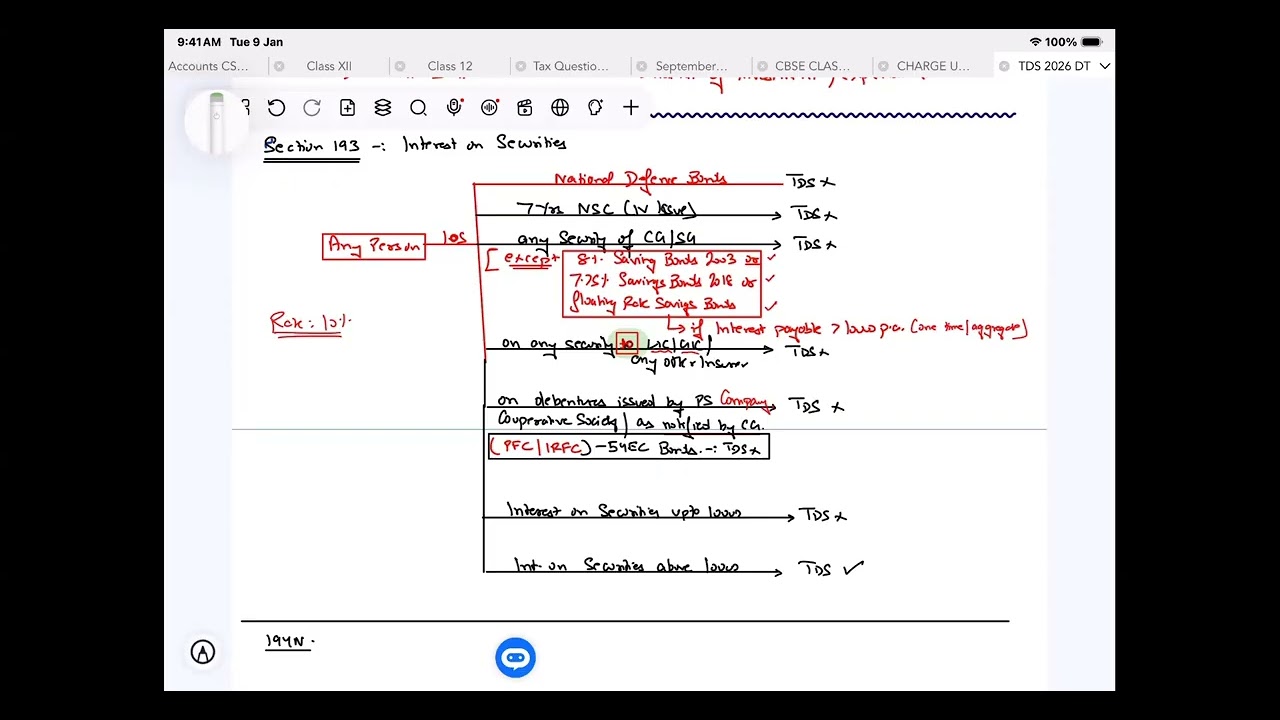The width and height of the screenshot is (1280, 720).
Task: Add a new page with the page-plus icon
Action: 347,108
